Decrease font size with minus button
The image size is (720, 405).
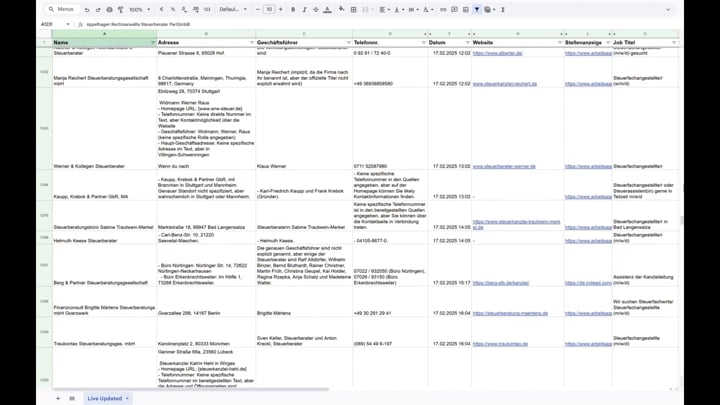[x=258, y=10]
